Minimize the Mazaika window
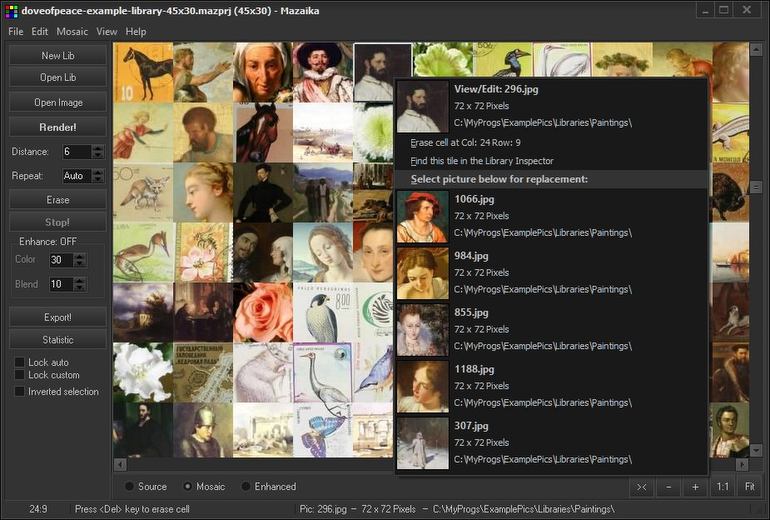Image resolution: width=770 pixels, height=520 pixels. (x=705, y=10)
